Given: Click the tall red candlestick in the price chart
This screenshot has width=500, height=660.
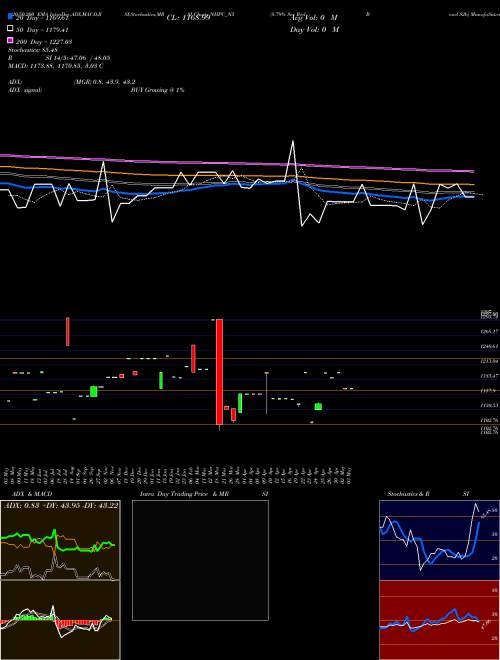Looking at the screenshot, I should pyautogui.click(x=219, y=372).
